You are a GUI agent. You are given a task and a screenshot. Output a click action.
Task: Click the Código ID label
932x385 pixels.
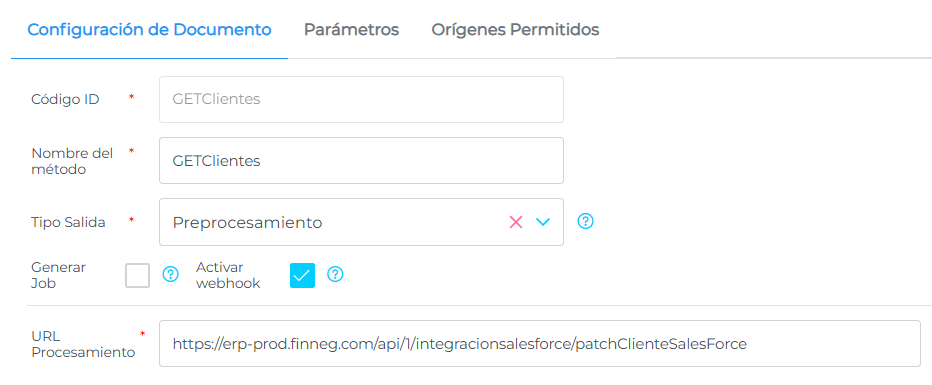[65, 99]
